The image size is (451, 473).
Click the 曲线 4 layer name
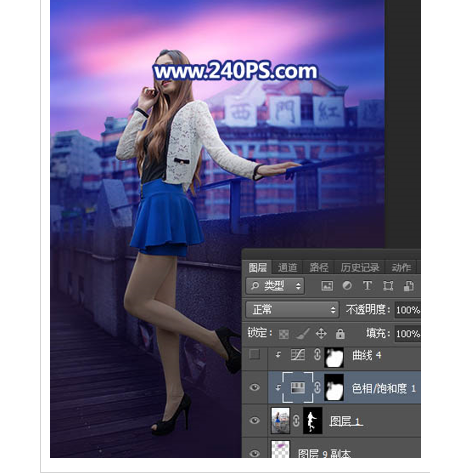(367, 355)
